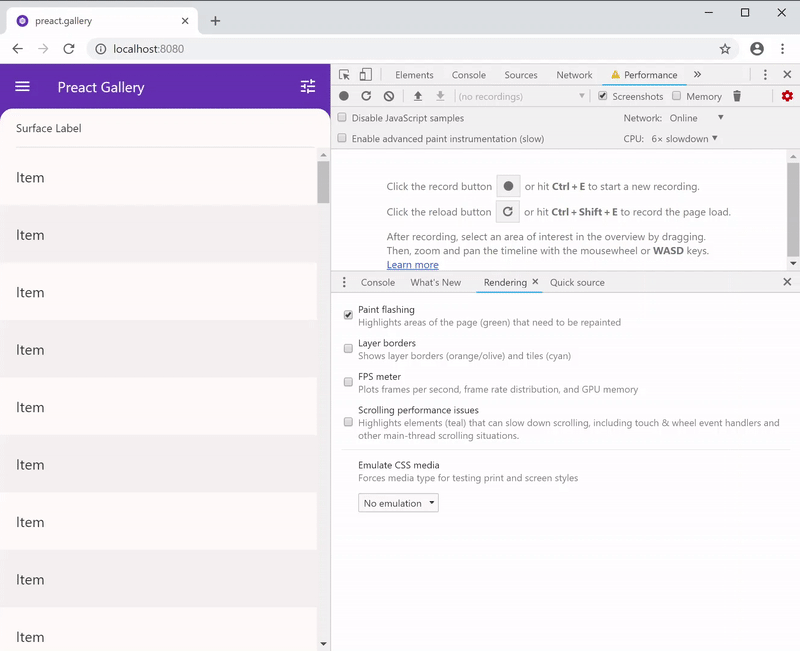
Task: Enable Scrolling performance issues checkbox
Action: pyautogui.click(x=348, y=422)
